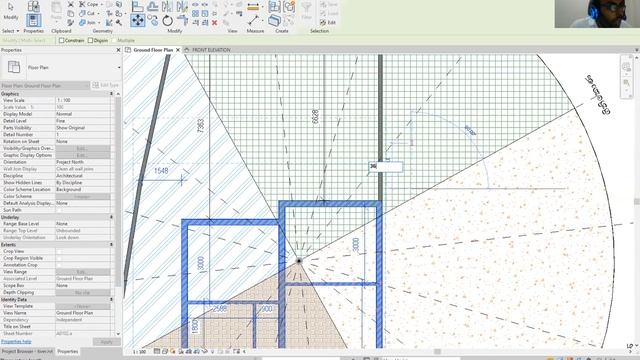The height and width of the screenshot is (360, 640).
Task: Toggle the Crop Region Visible checkbox
Action: tap(60, 258)
